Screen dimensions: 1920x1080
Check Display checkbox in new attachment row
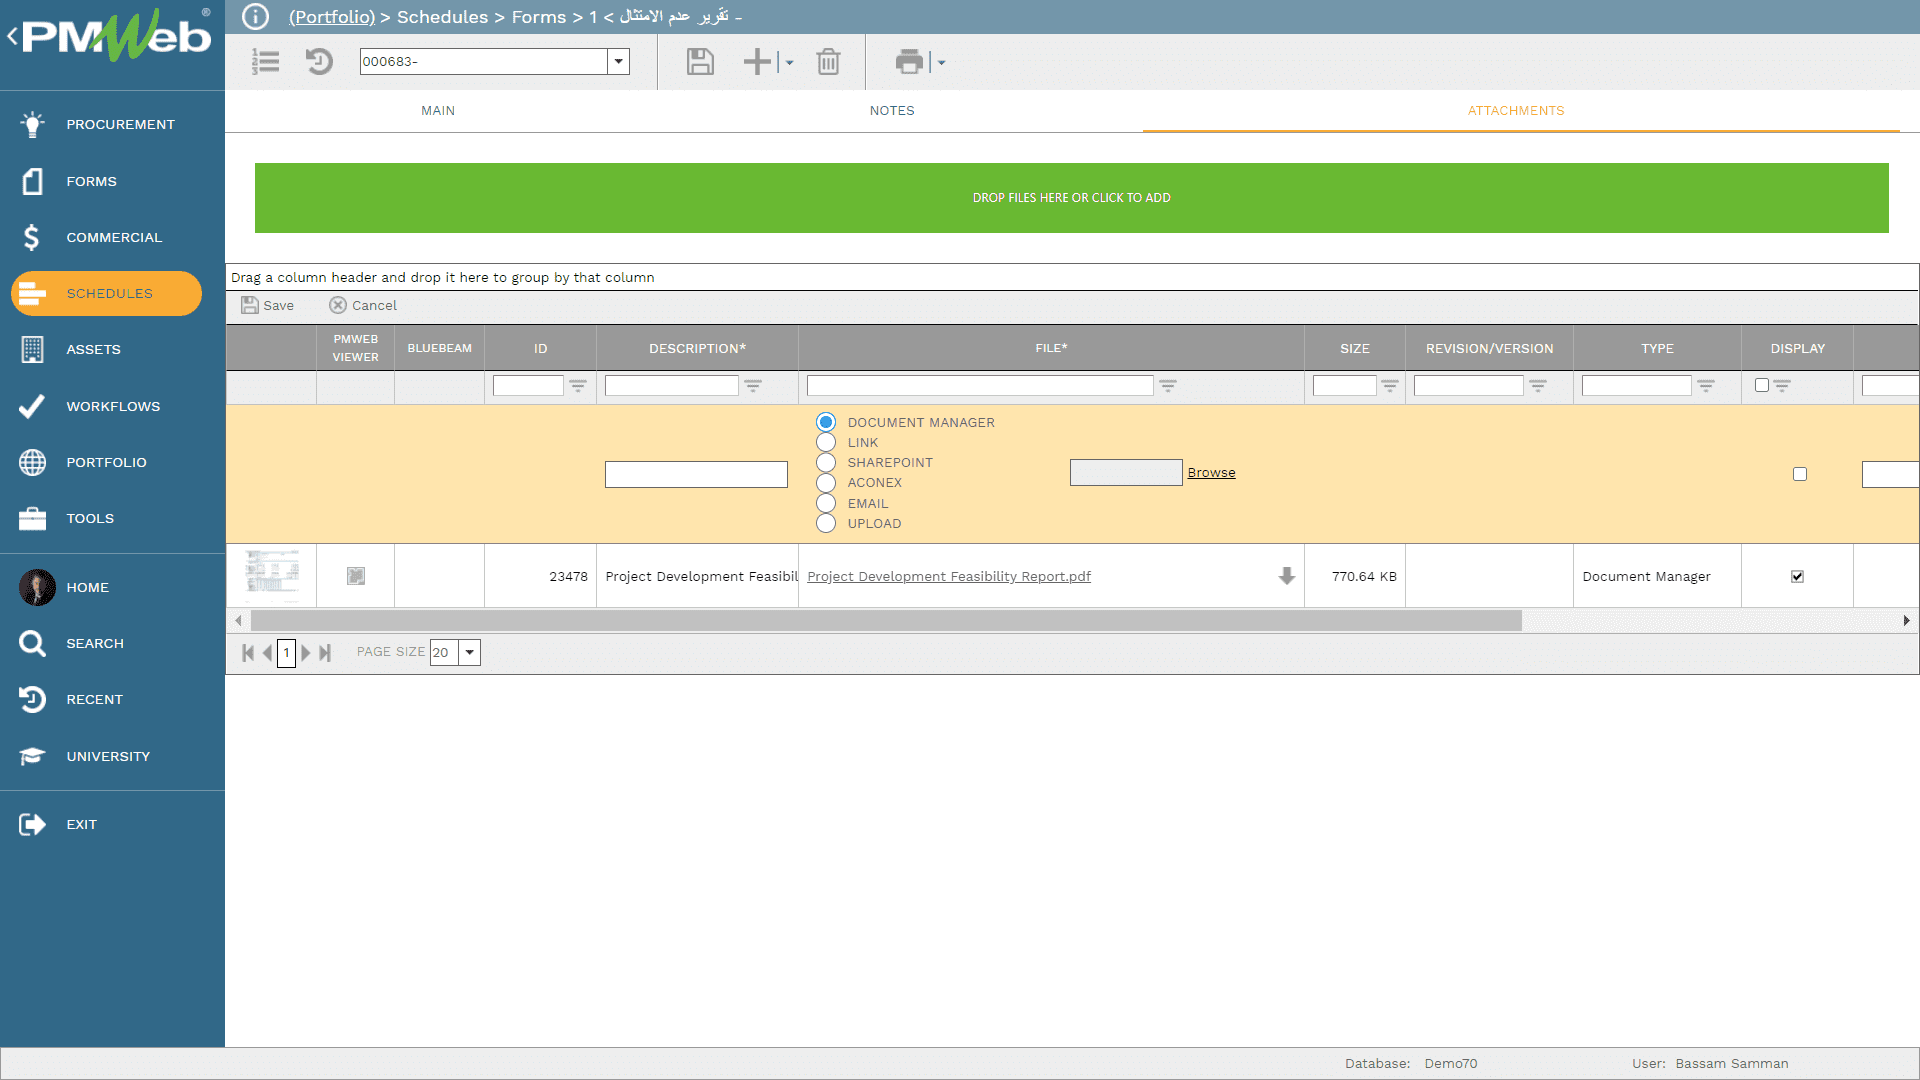tap(1800, 474)
